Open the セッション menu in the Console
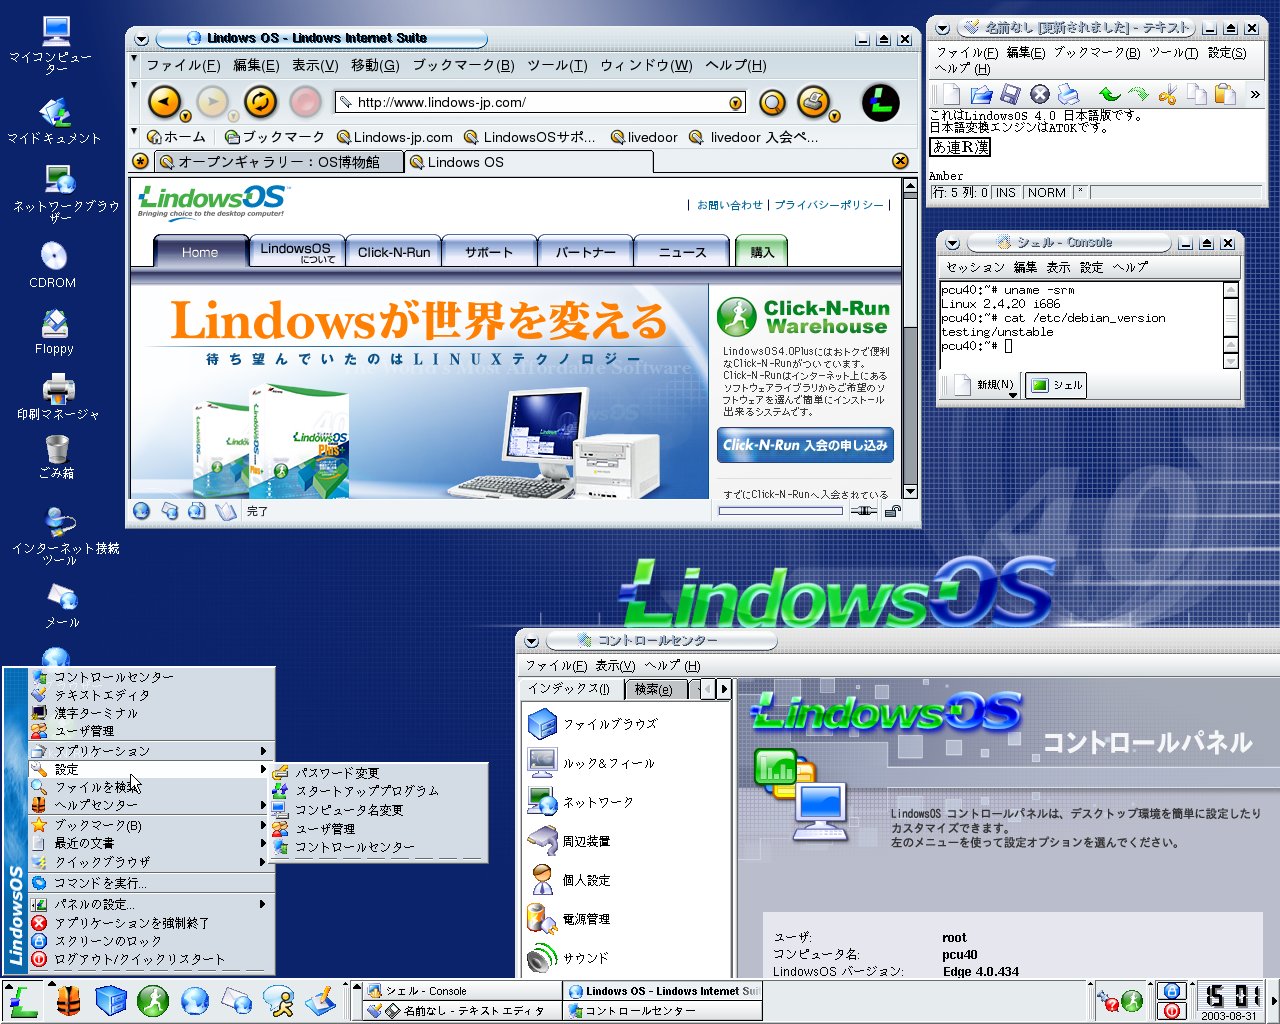This screenshot has height=1024, width=1280. pyautogui.click(x=975, y=268)
